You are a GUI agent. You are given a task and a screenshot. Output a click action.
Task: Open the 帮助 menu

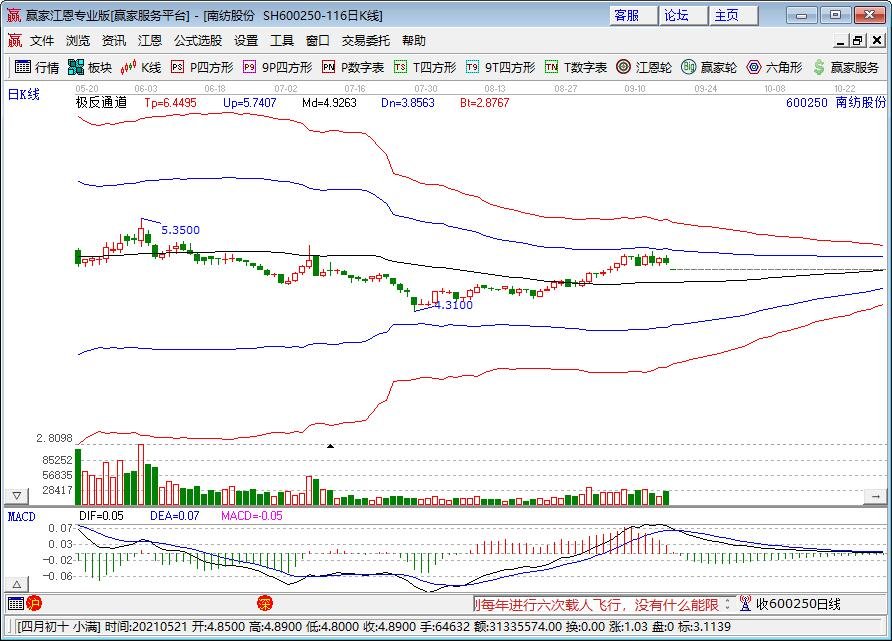[414, 40]
